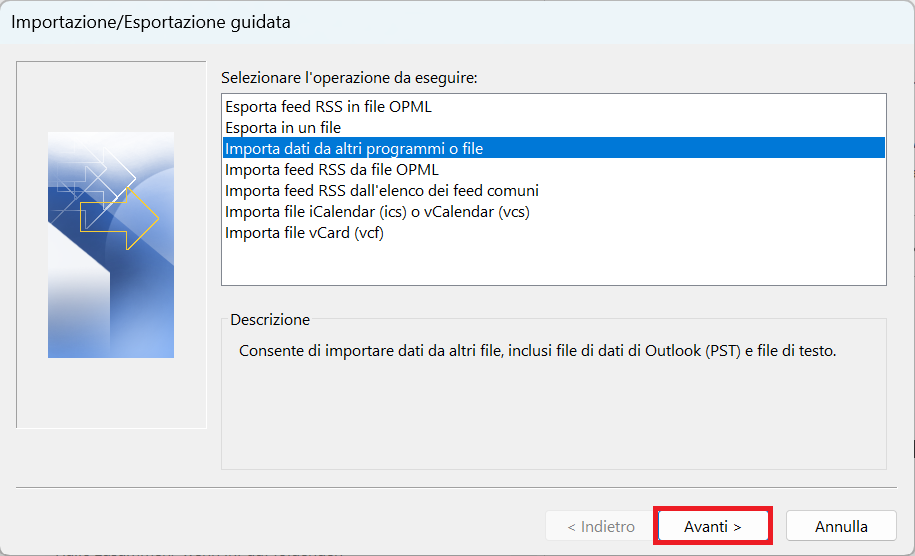This screenshot has height=556, width=915.
Task: Click the 'Avanti >' button
Action: 713,526
